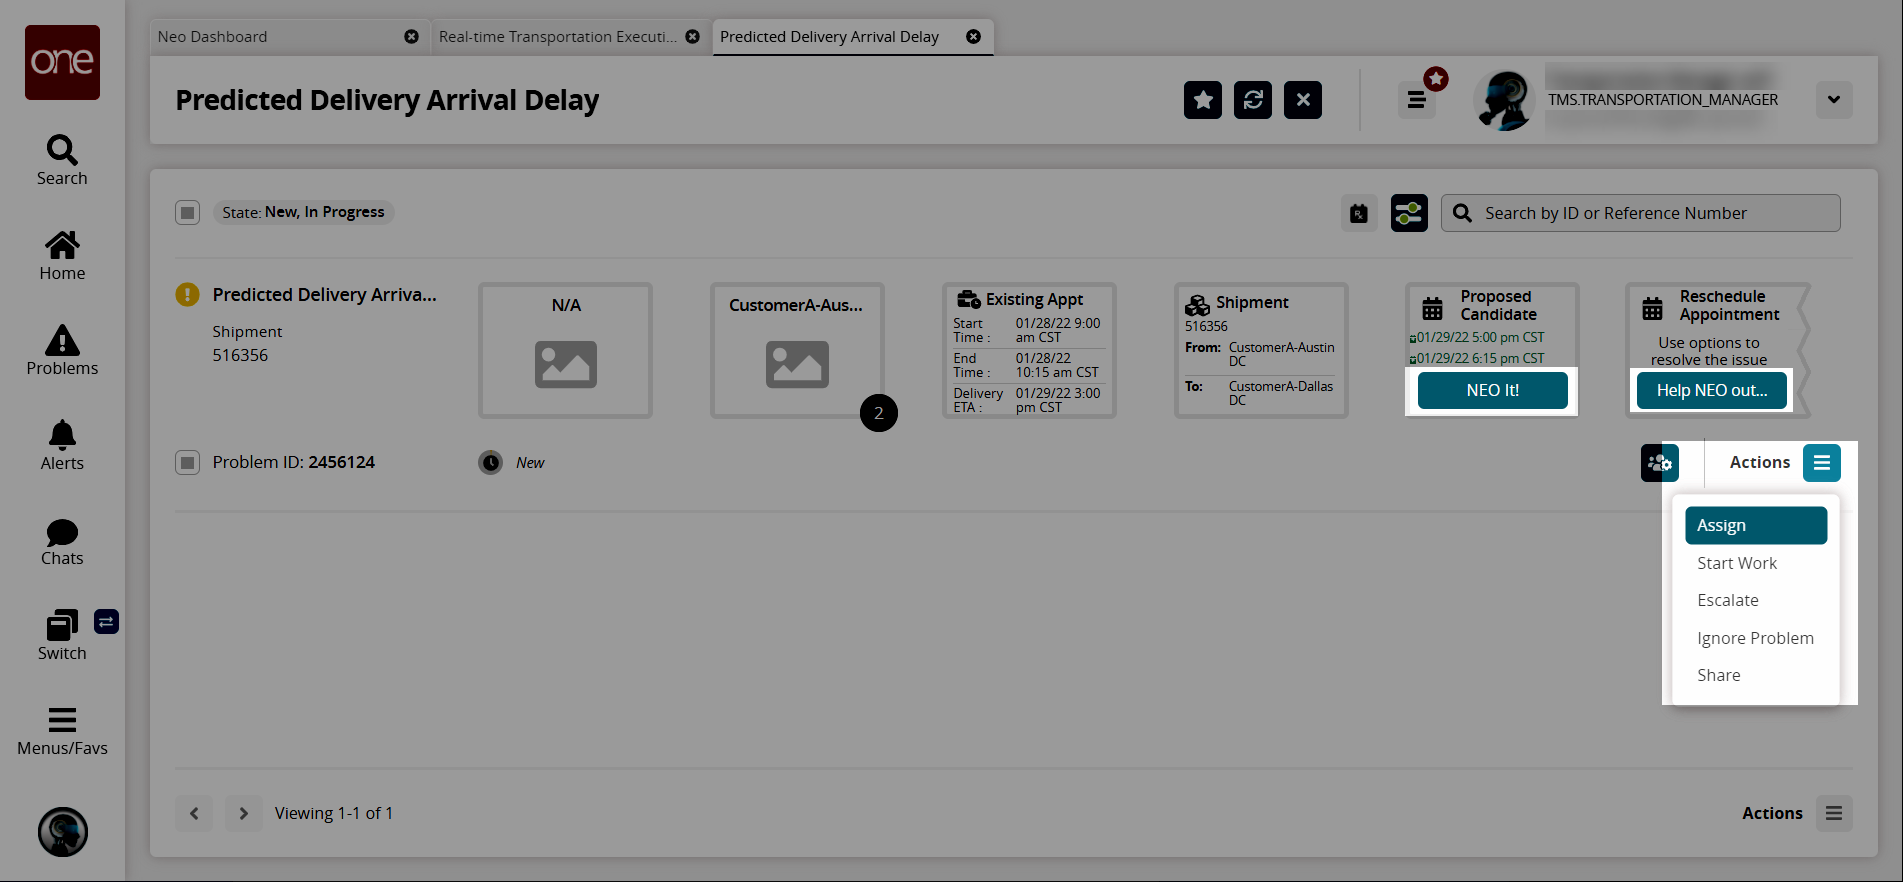Click the State: New, In Progress filter chip
1903x882 pixels.
(303, 212)
